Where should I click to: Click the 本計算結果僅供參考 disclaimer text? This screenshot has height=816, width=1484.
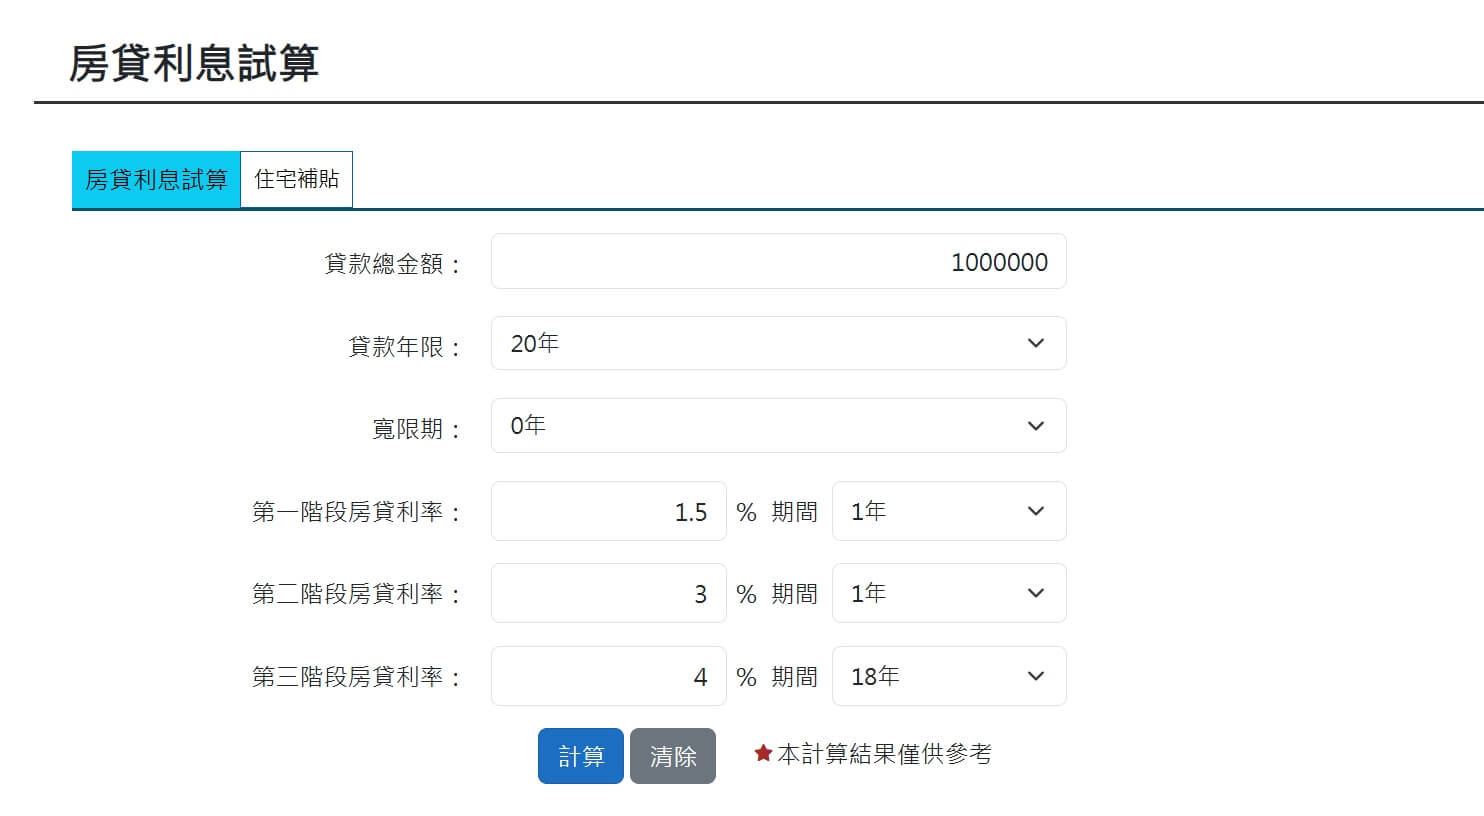point(884,754)
